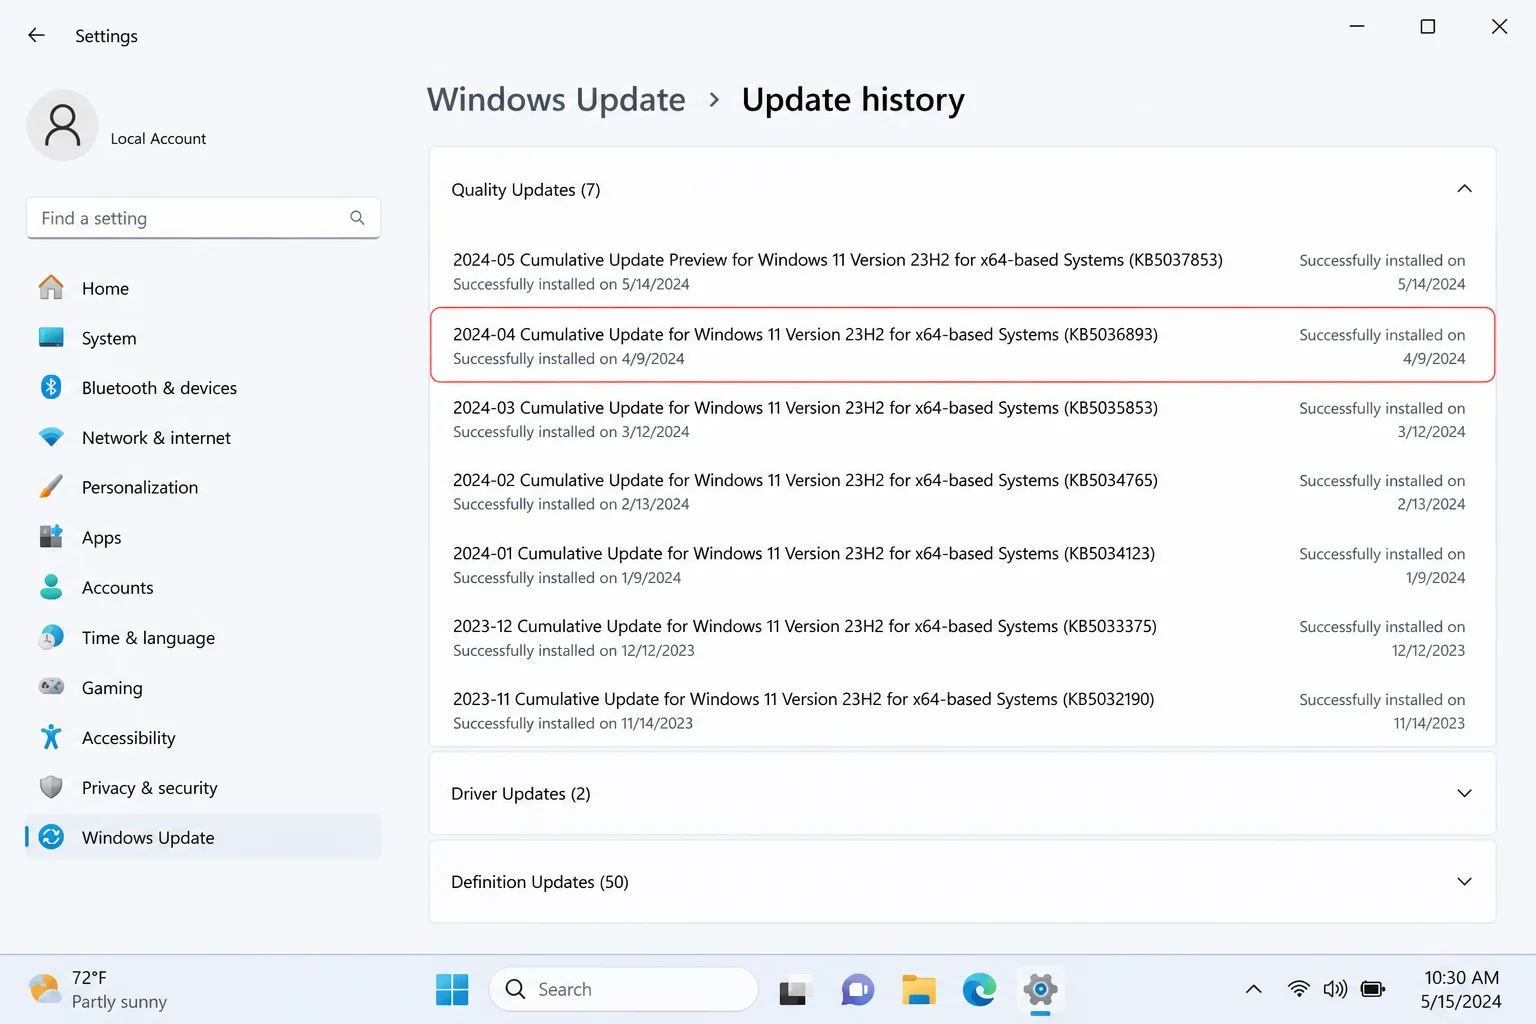The image size is (1536, 1024).
Task: Open the KB5034765 2024-02 update entry
Action: pos(962,492)
